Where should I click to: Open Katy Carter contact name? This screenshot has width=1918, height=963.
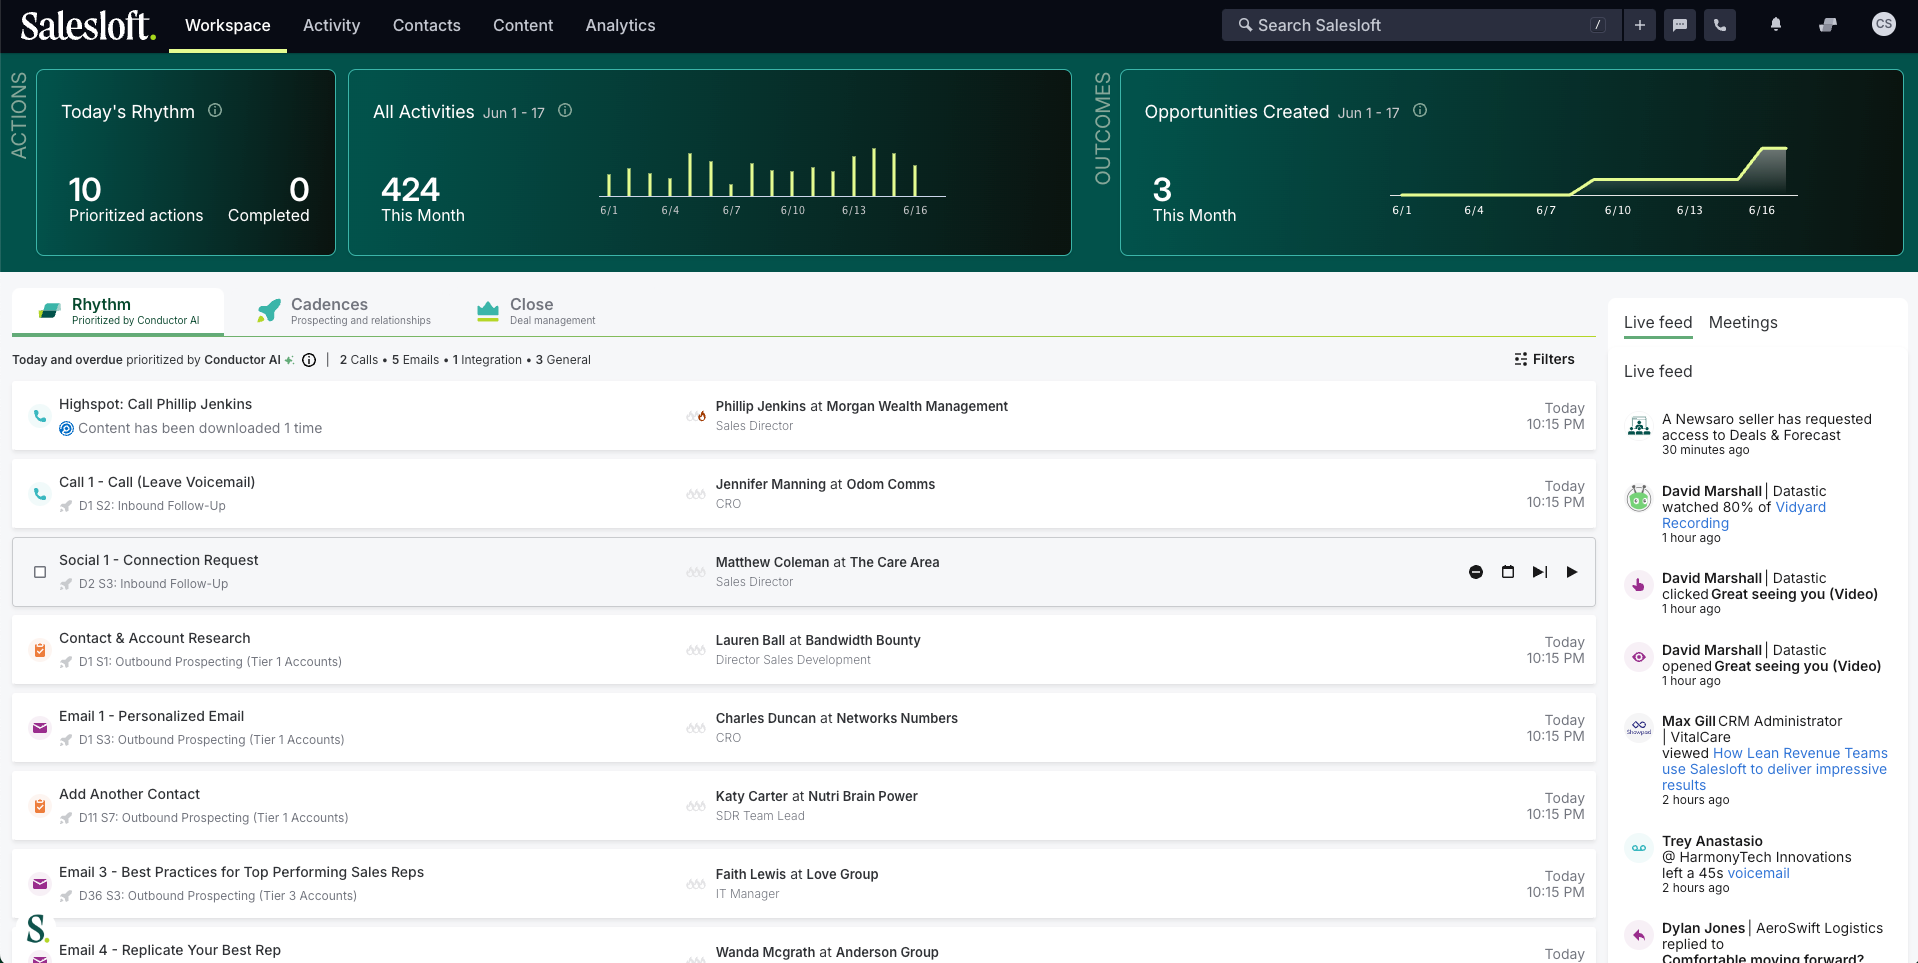point(752,796)
